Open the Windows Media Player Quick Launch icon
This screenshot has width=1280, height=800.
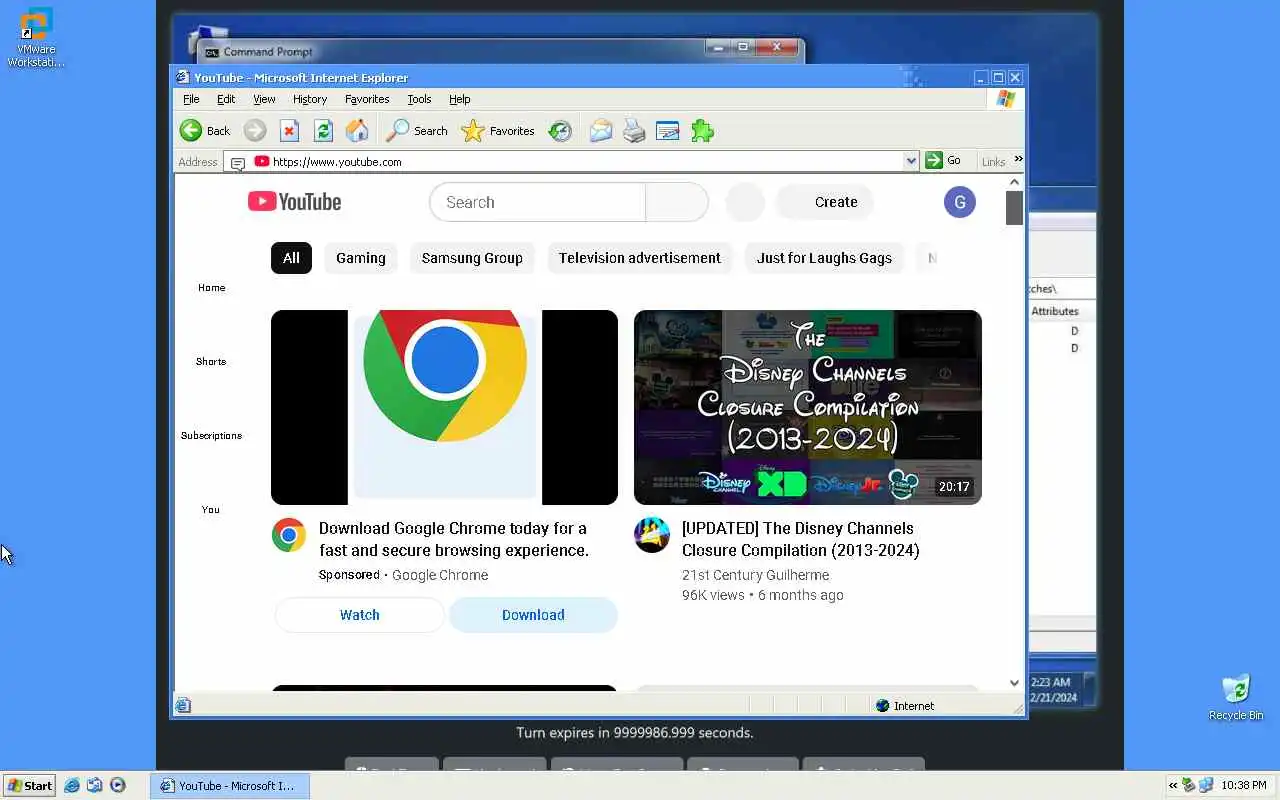(118, 785)
